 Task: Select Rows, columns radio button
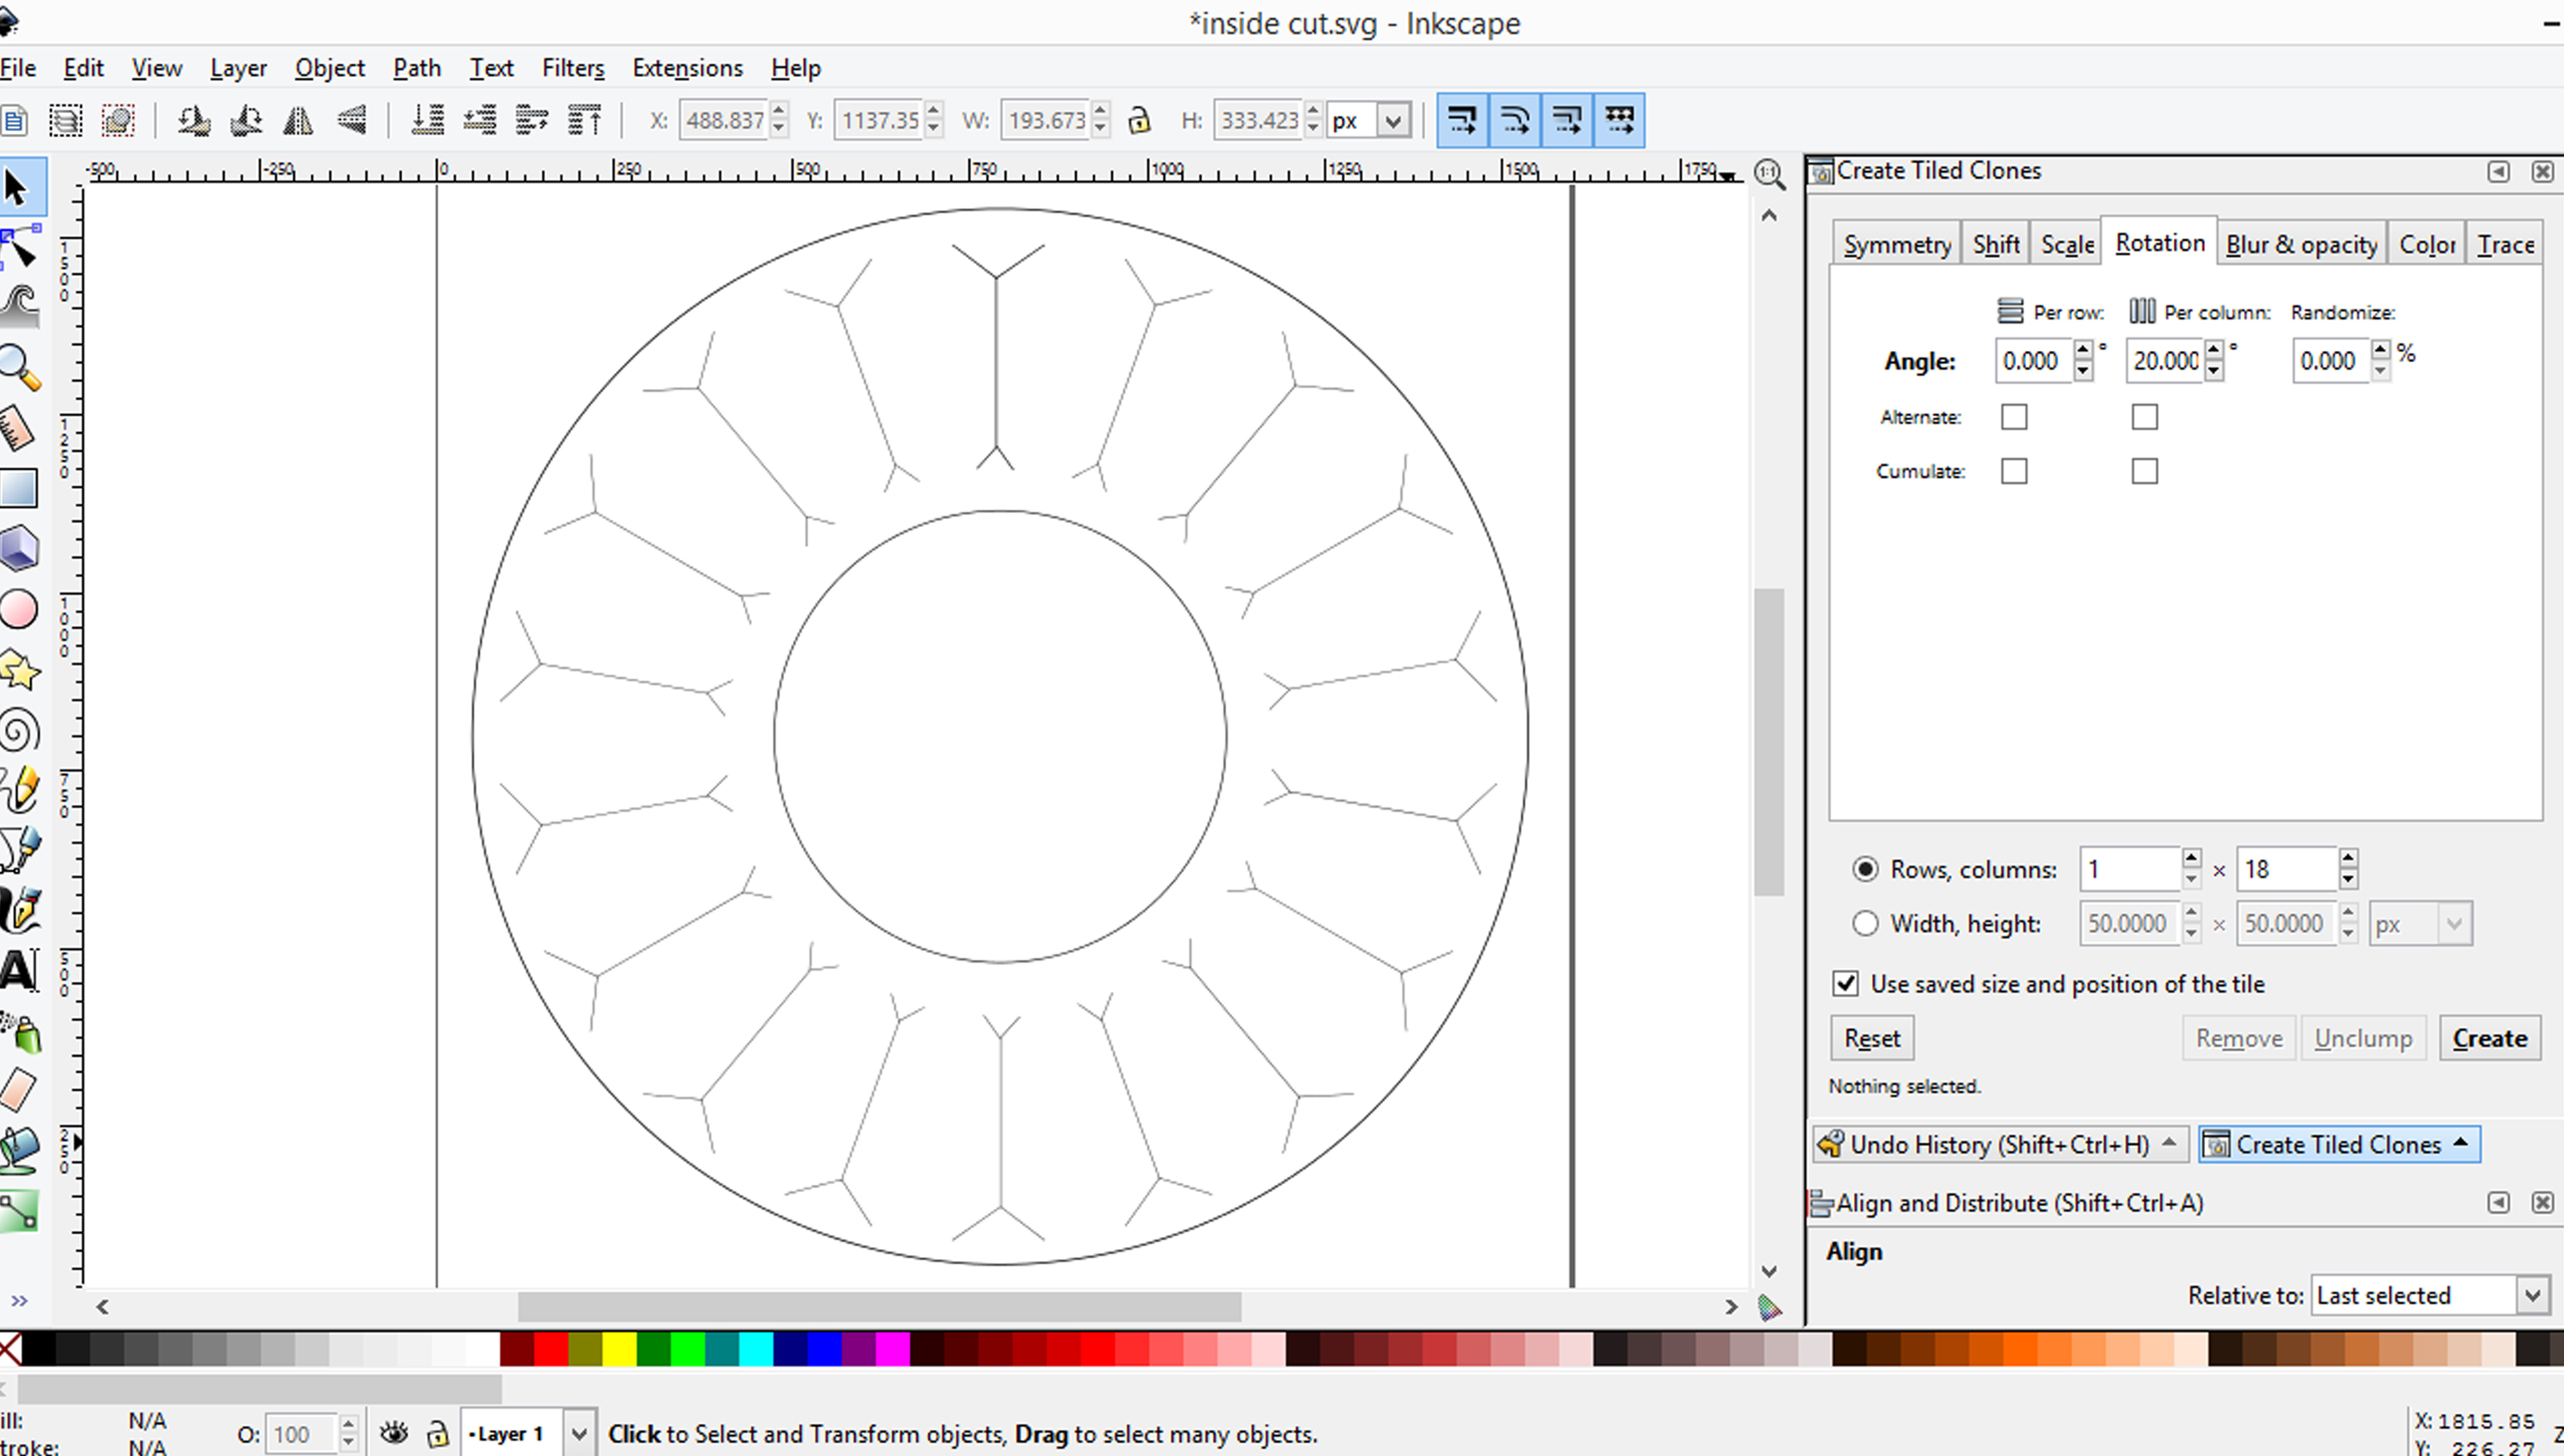coord(1865,869)
